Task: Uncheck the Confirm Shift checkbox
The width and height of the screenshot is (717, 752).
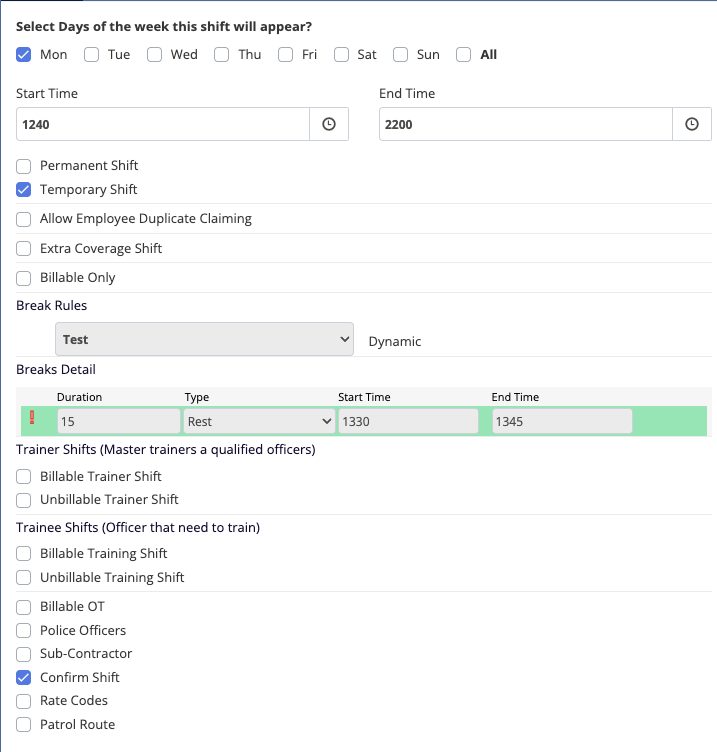Action: (x=24, y=678)
